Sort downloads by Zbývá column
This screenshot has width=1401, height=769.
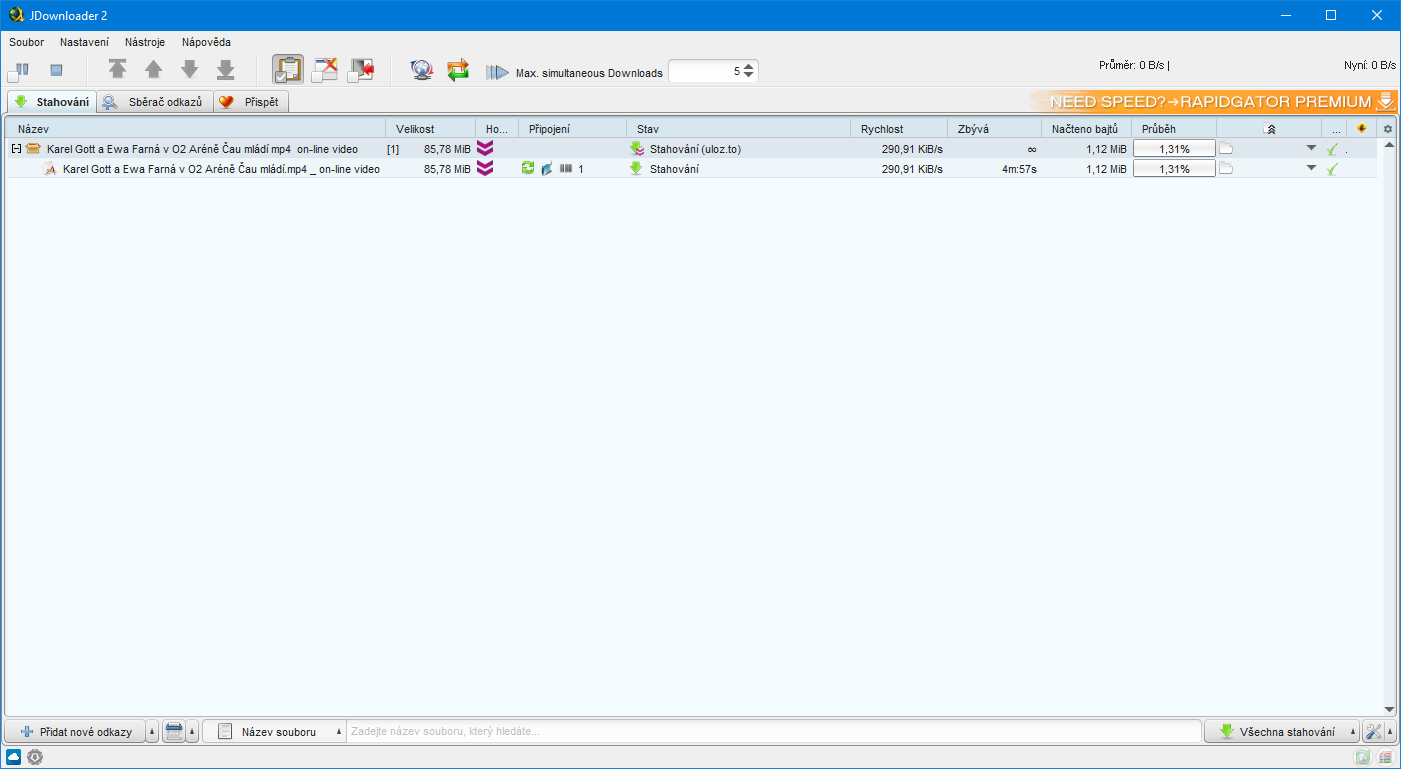(995, 129)
